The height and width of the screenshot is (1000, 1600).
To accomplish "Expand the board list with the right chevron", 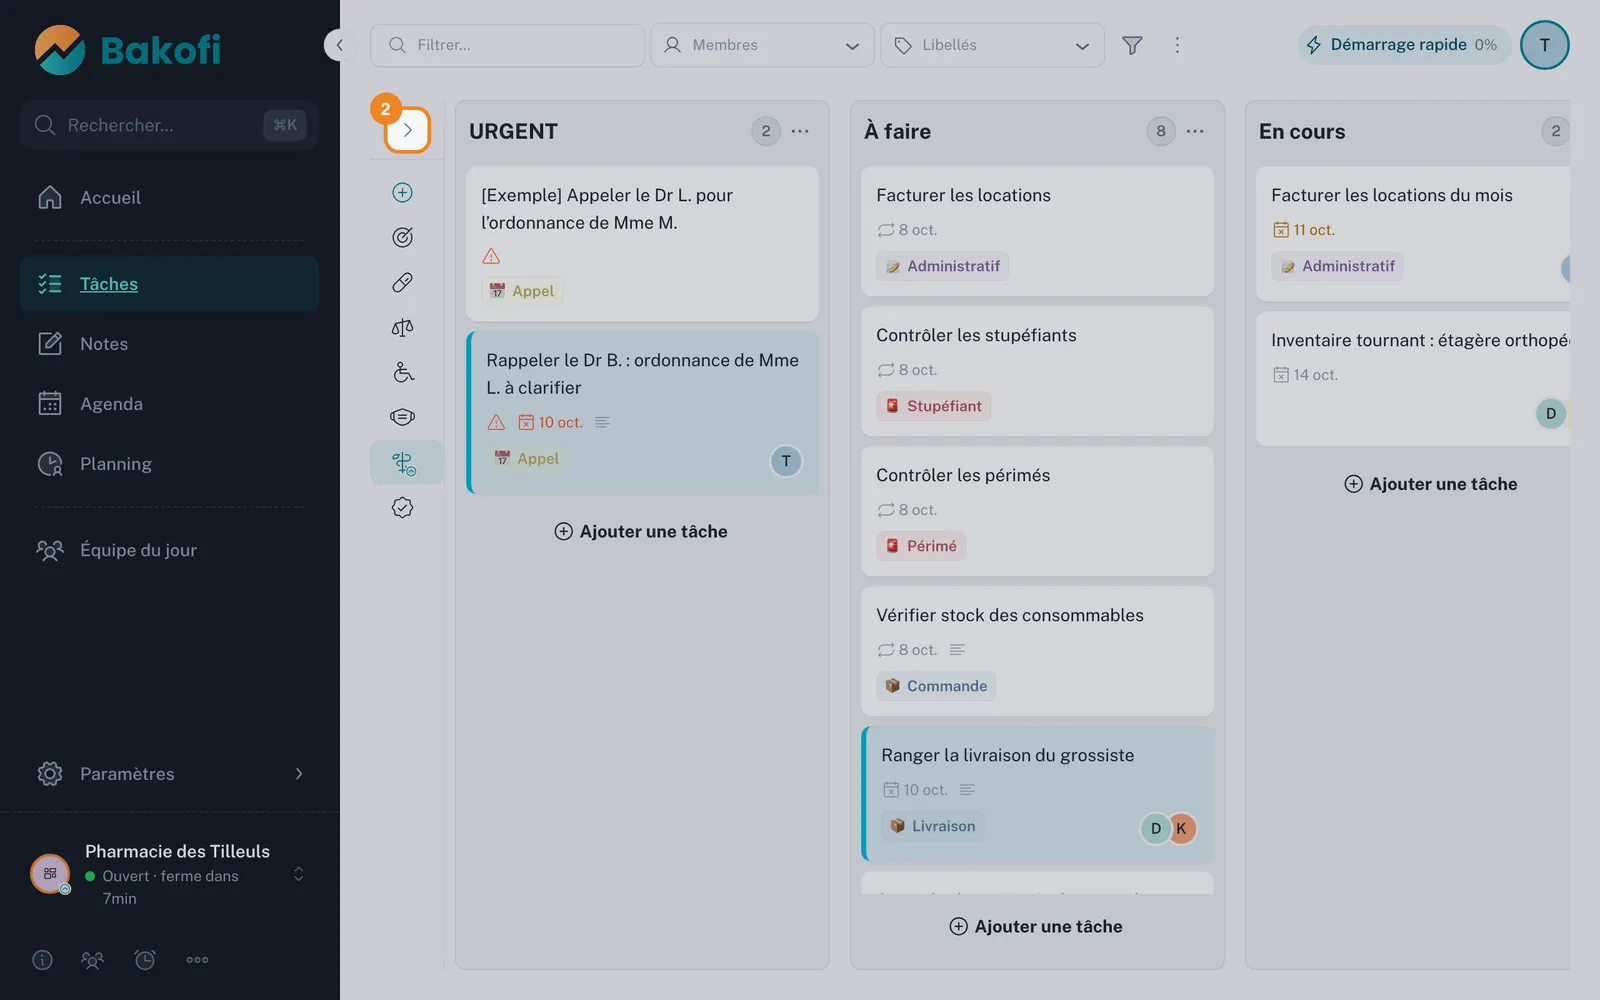I will [x=407, y=130].
